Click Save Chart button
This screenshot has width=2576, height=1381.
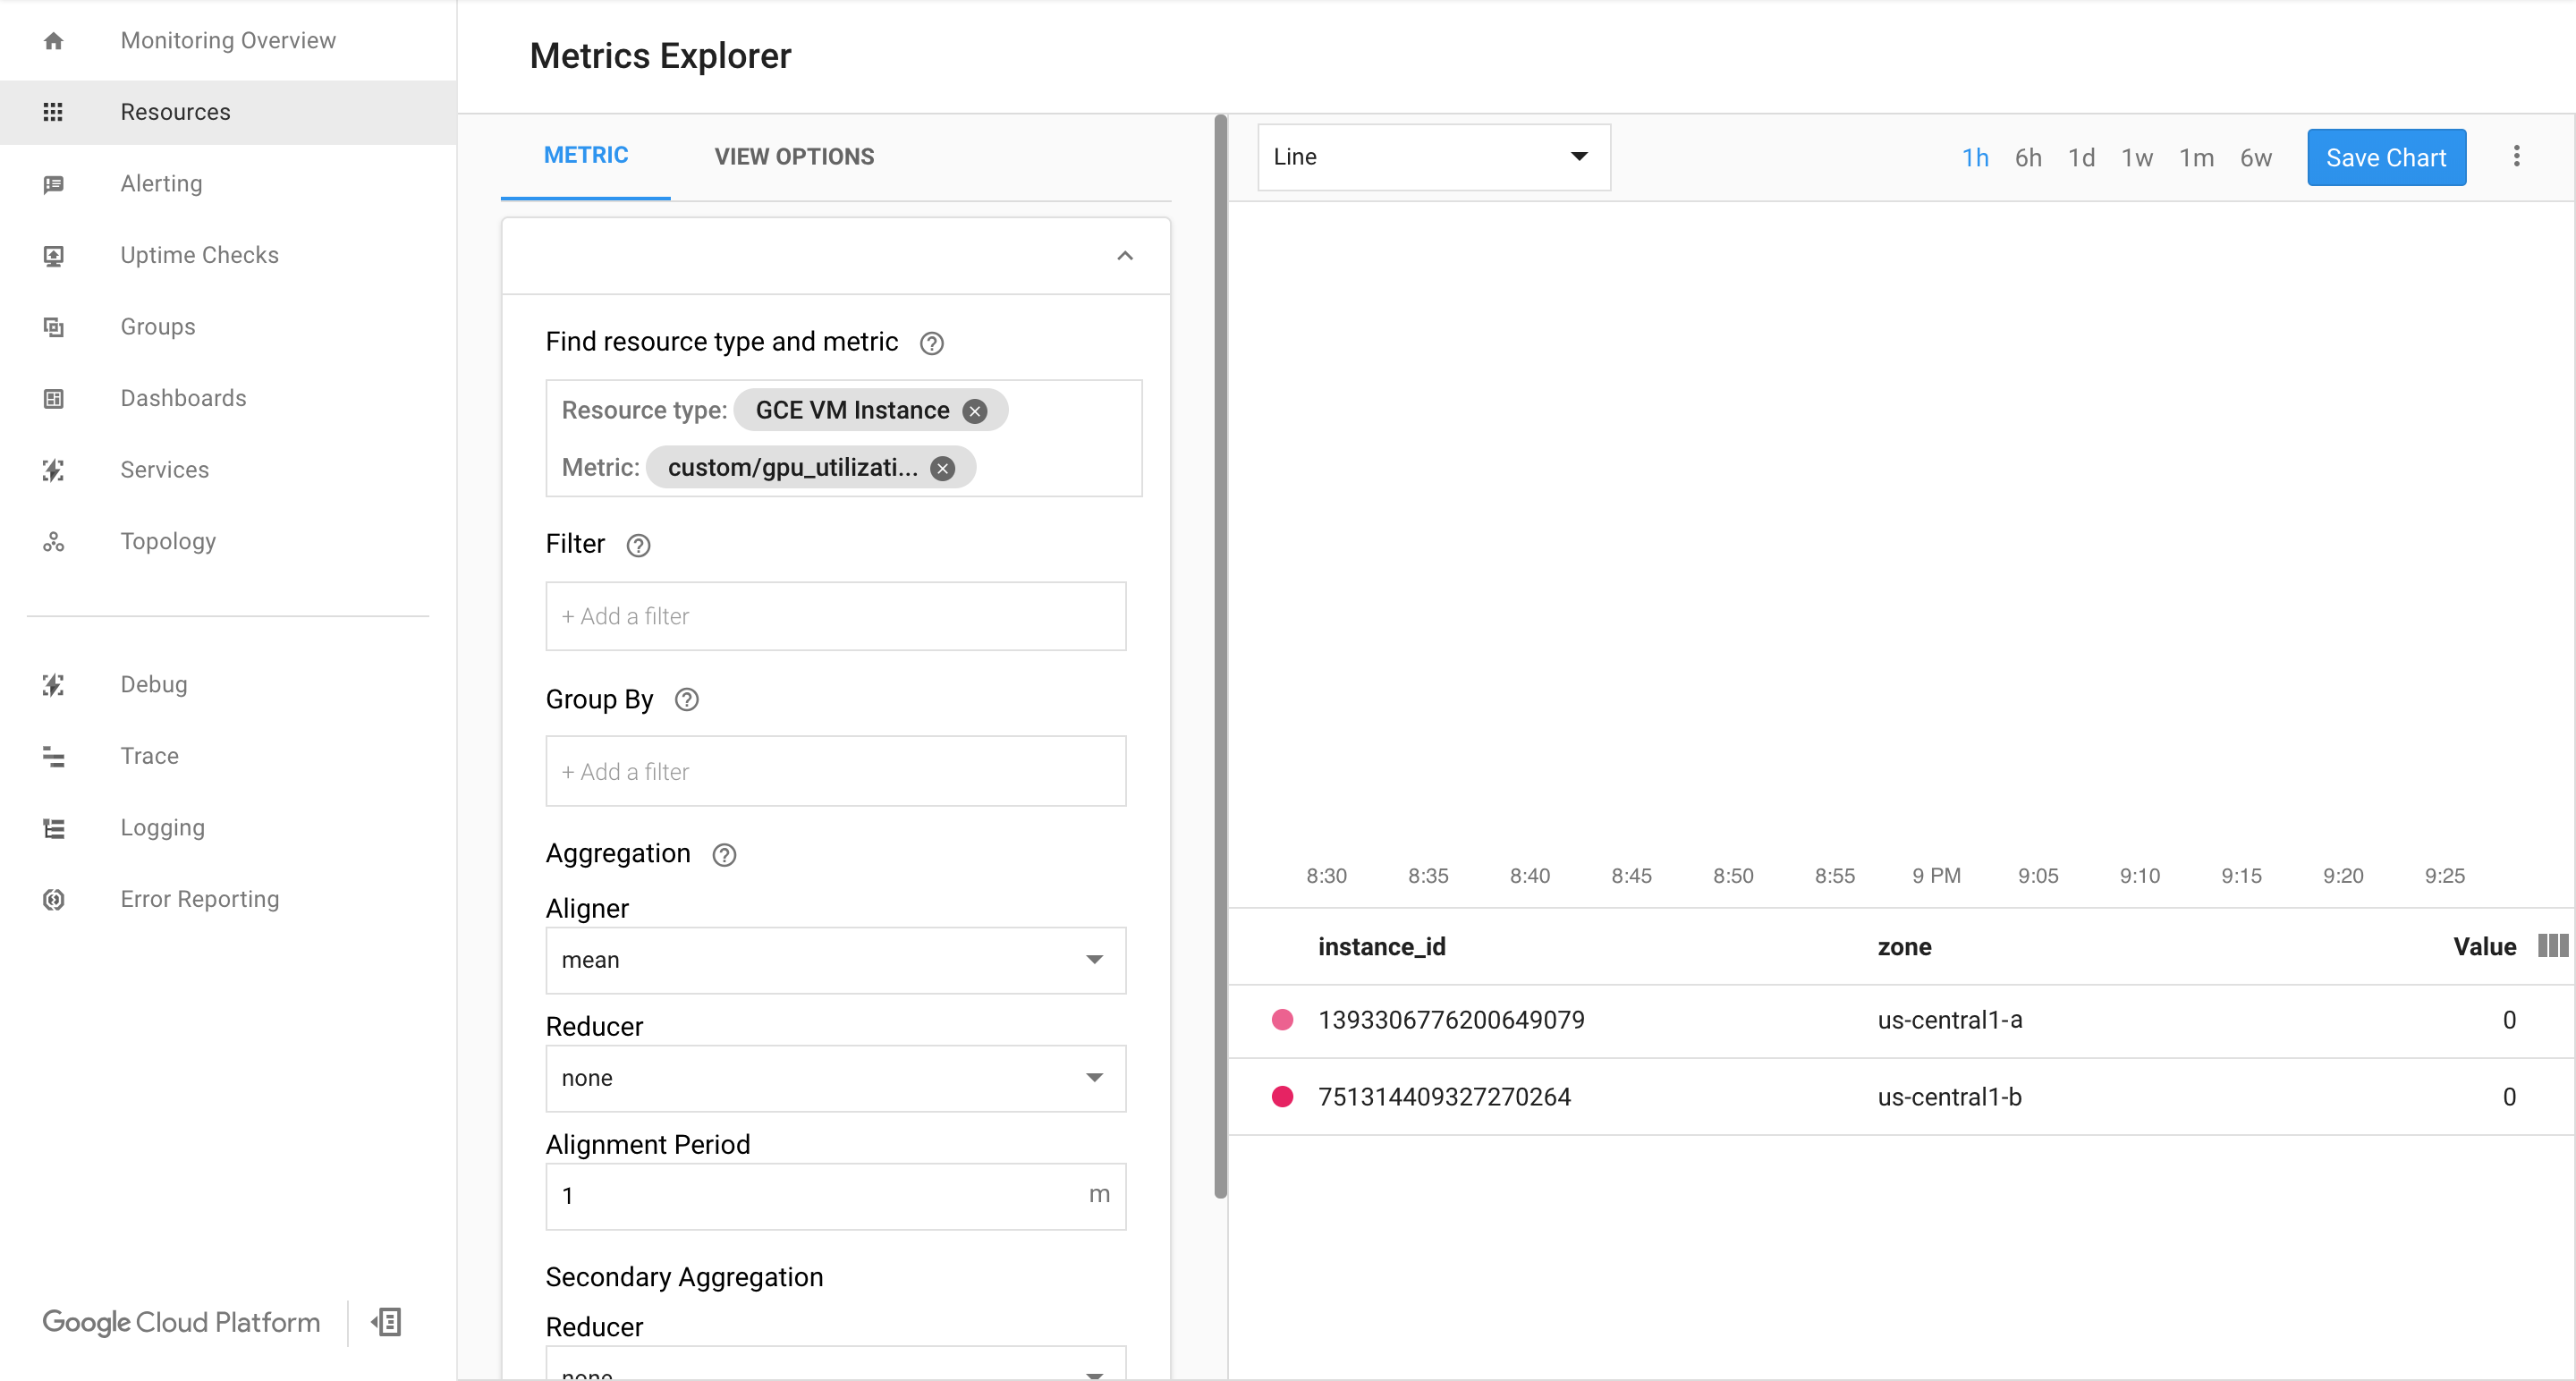(2385, 157)
